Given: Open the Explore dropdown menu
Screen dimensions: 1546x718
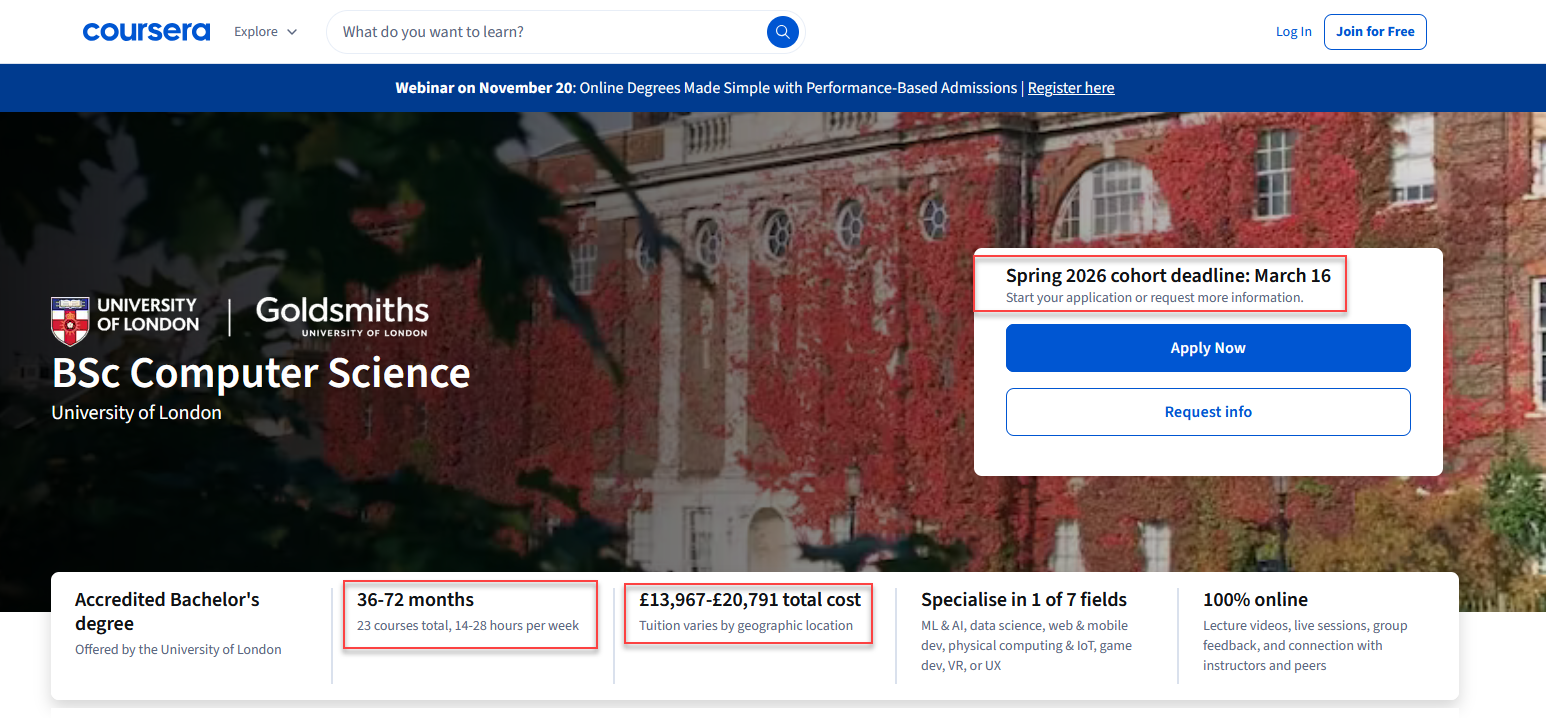Looking at the screenshot, I should point(266,32).
